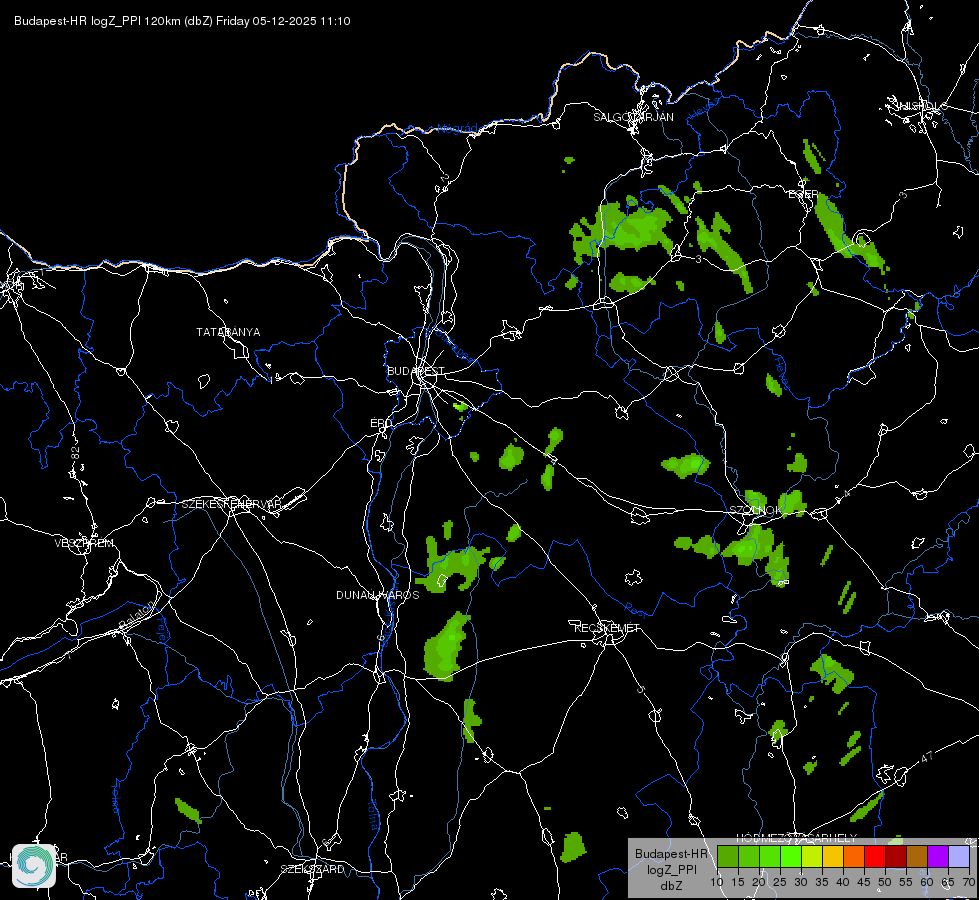This screenshot has width=979, height=900.
Task: Click the SZÉKESFEHÉRVÁR city label
Action: pyautogui.click(x=231, y=504)
